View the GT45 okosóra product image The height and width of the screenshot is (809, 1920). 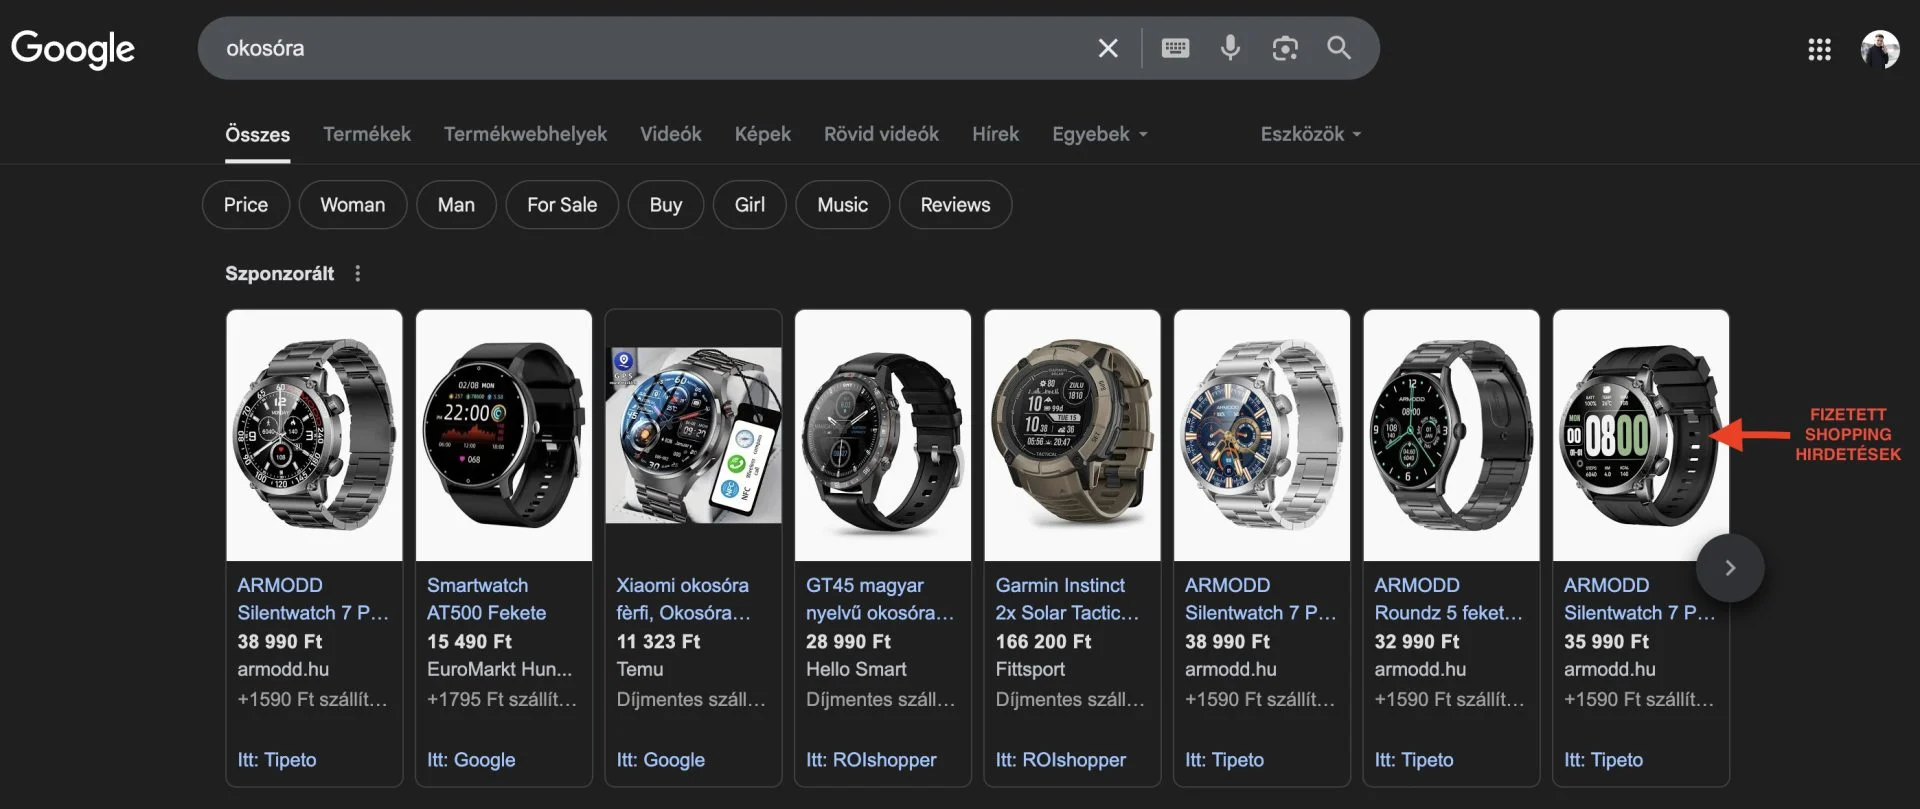(883, 435)
